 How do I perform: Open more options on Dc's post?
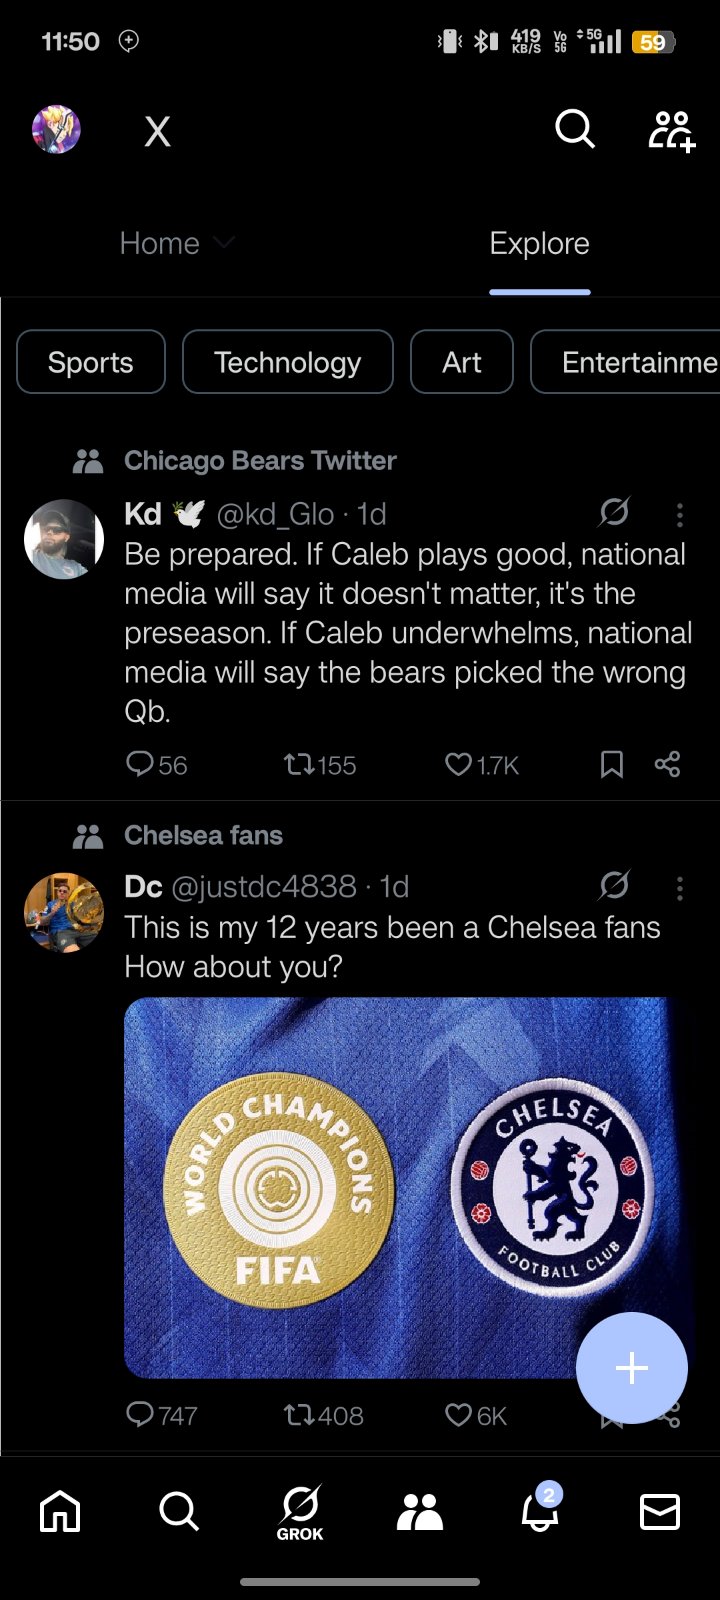pyautogui.click(x=680, y=888)
